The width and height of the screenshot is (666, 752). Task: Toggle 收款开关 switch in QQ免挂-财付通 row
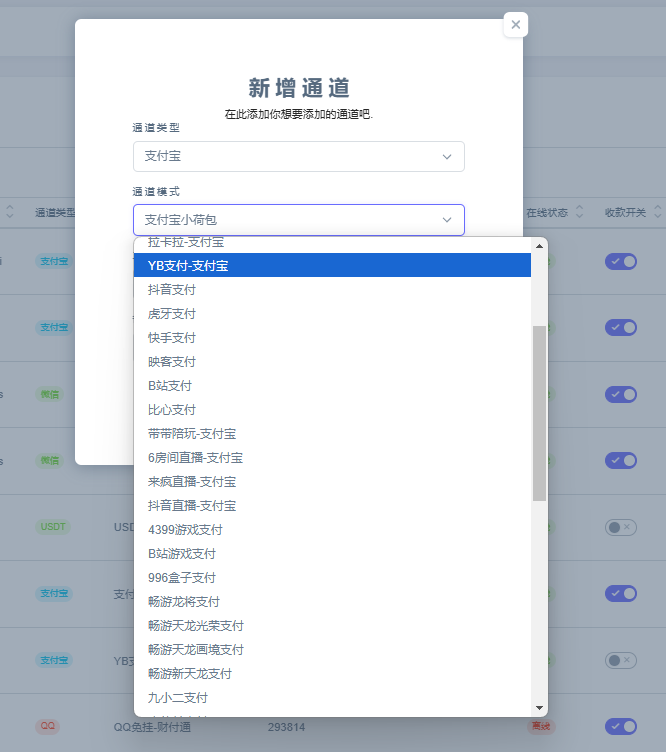point(621,727)
